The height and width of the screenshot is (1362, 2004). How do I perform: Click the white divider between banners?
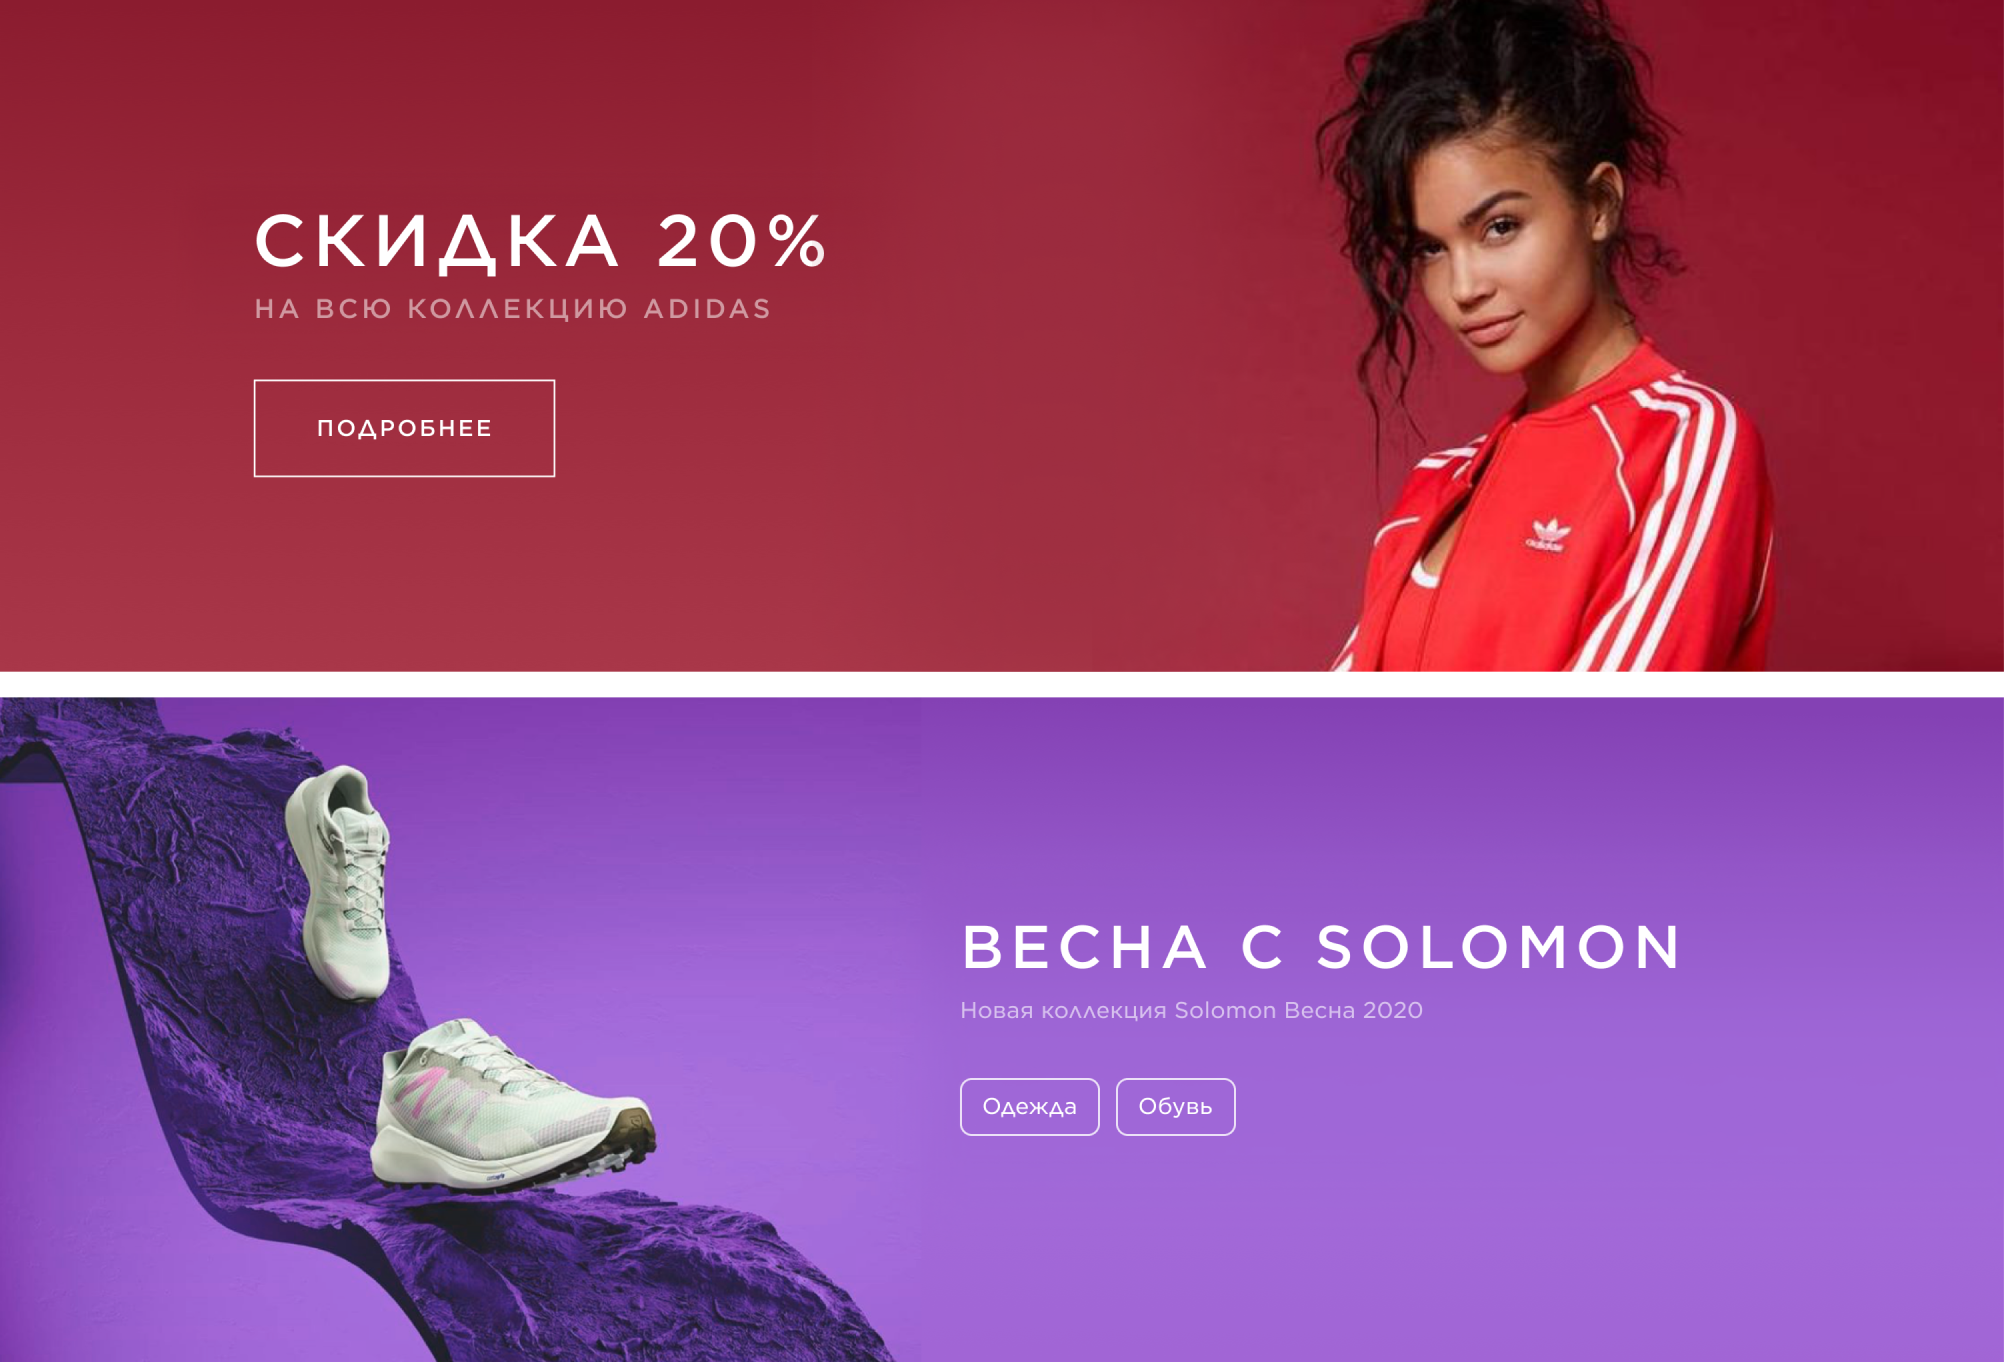pyautogui.click(x=1002, y=684)
